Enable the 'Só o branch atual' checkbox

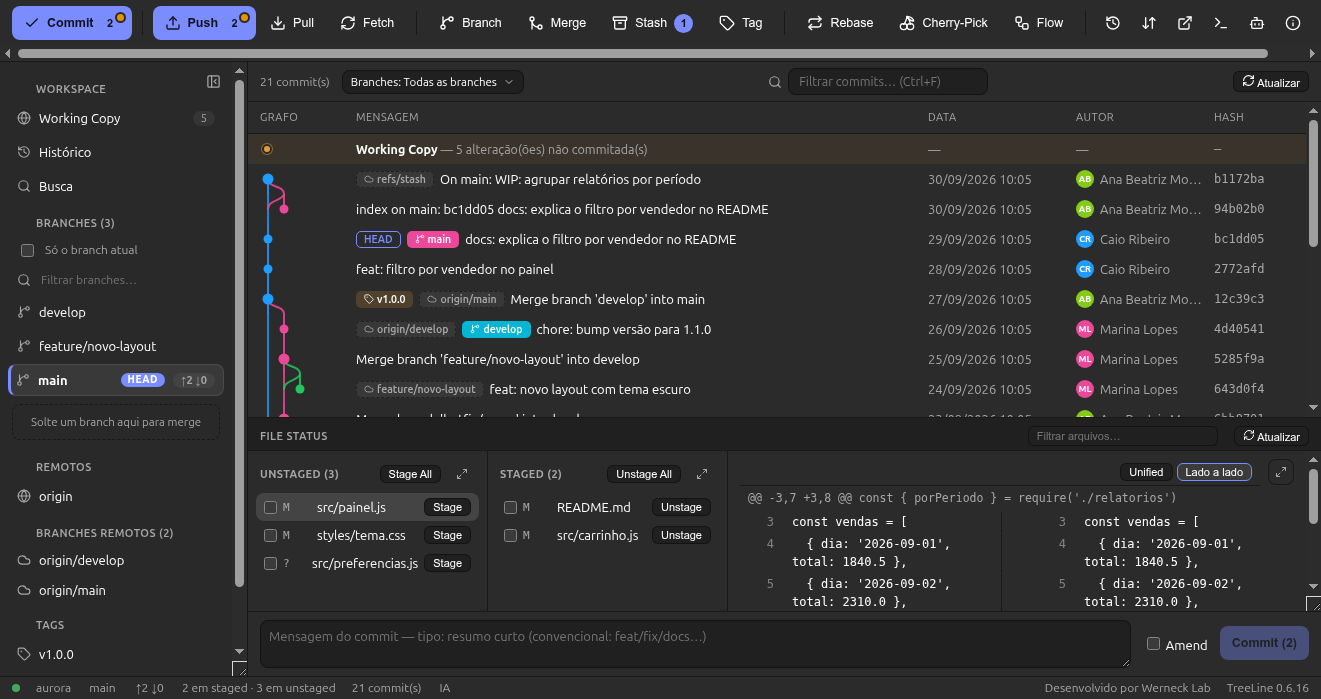(28, 250)
